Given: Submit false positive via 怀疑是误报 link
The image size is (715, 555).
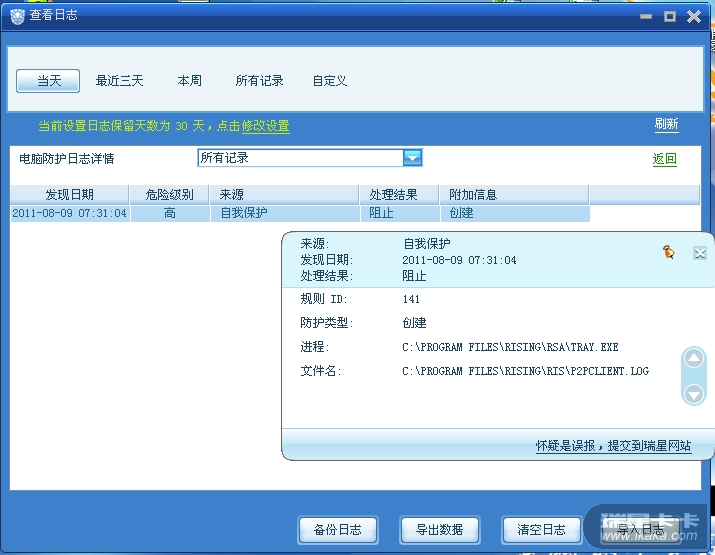Looking at the screenshot, I should 613,446.
